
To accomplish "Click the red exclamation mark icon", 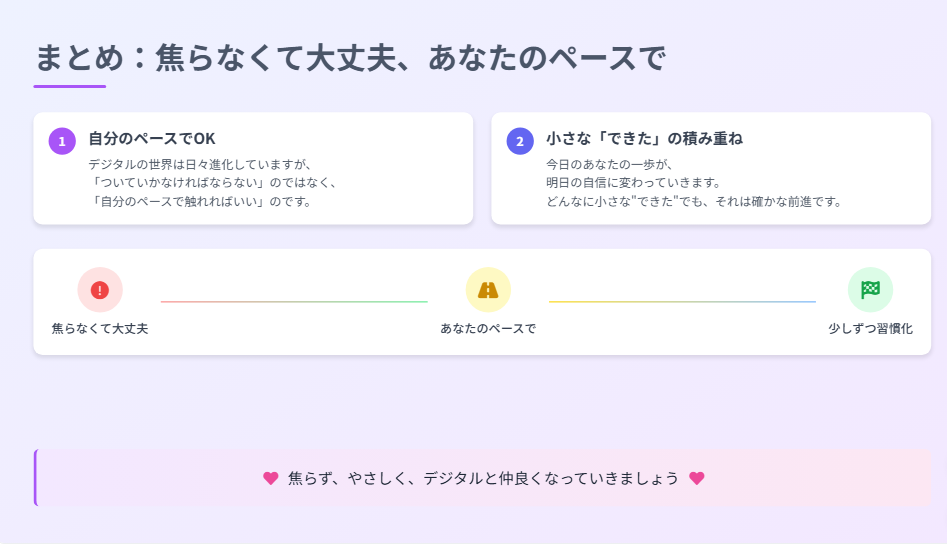I will click(99, 290).
